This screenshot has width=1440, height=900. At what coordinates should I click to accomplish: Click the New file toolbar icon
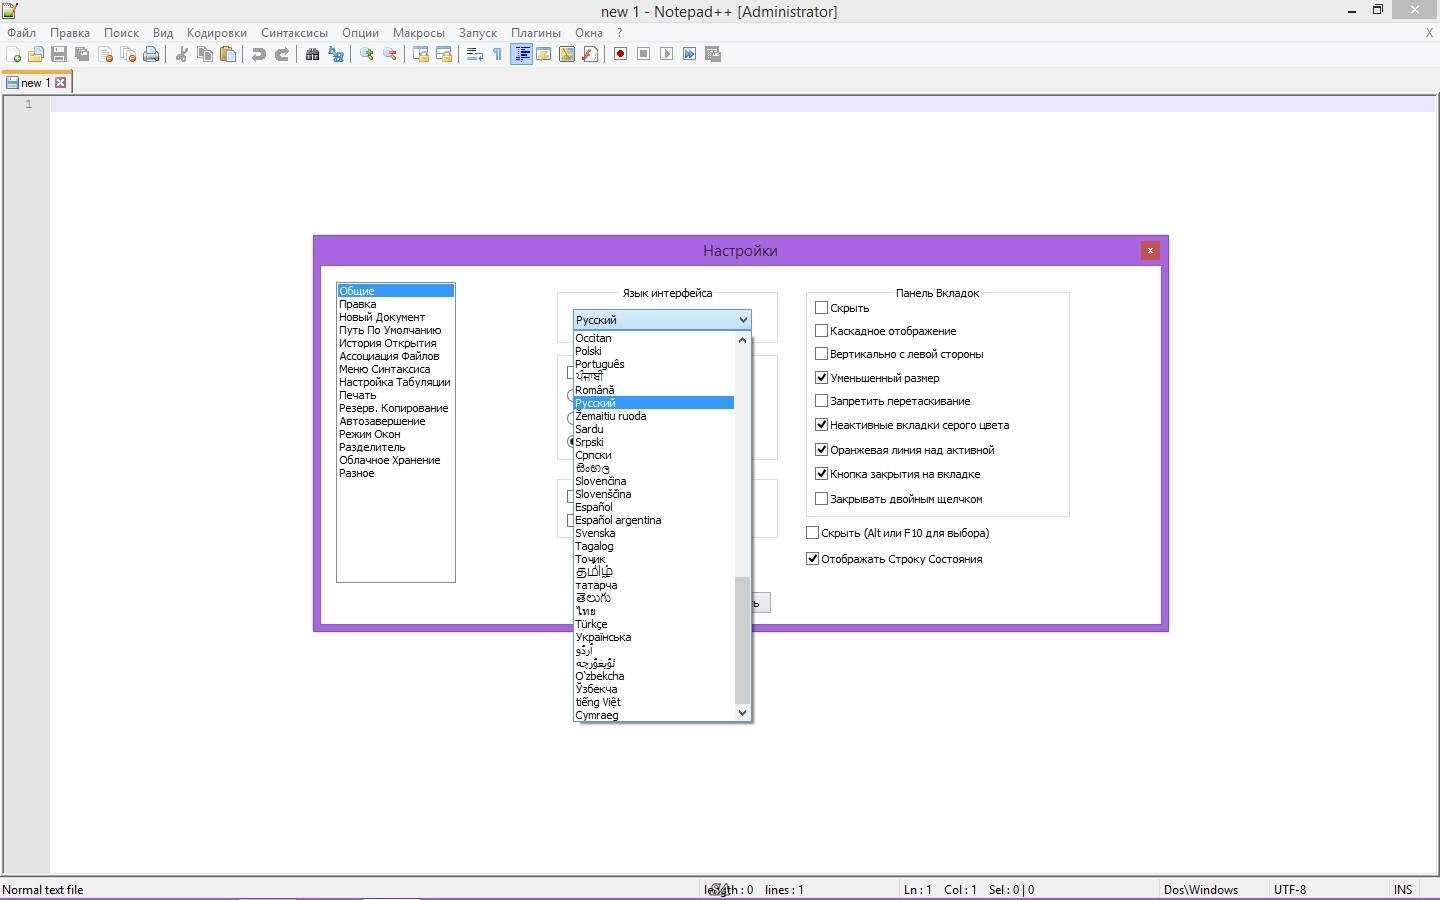pos(13,54)
